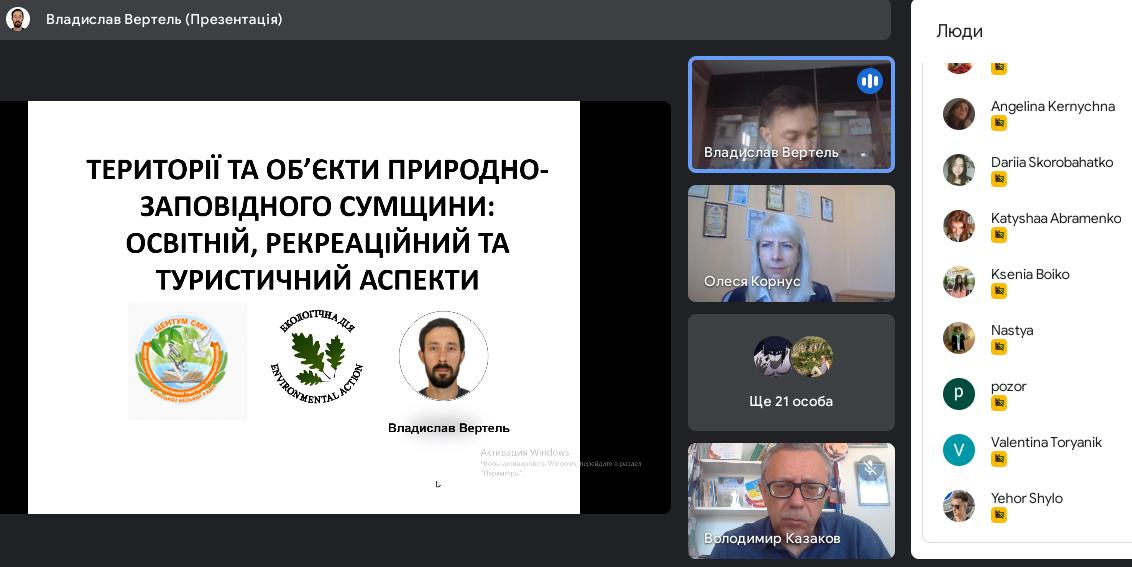
Task: Click the muted mic icon under Dariia Skorobahatko
Action: click(x=998, y=179)
